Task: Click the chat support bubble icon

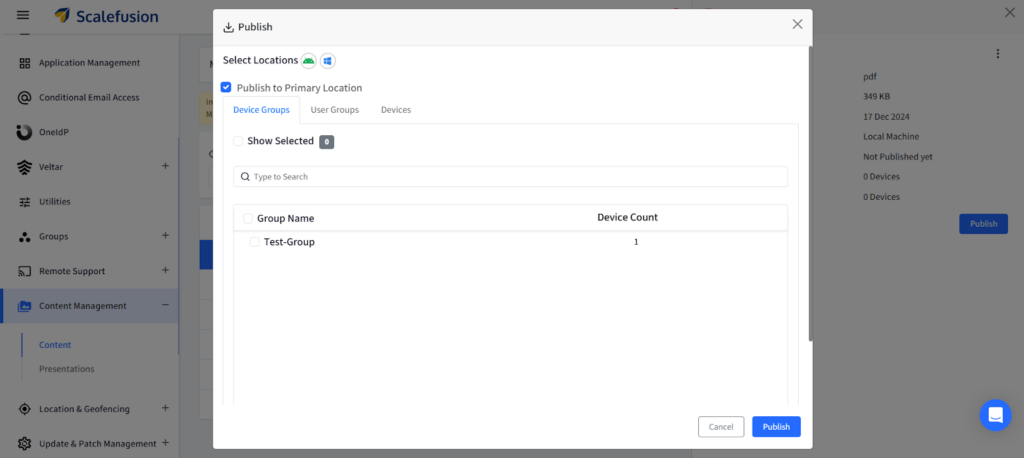Action: (x=994, y=414)
